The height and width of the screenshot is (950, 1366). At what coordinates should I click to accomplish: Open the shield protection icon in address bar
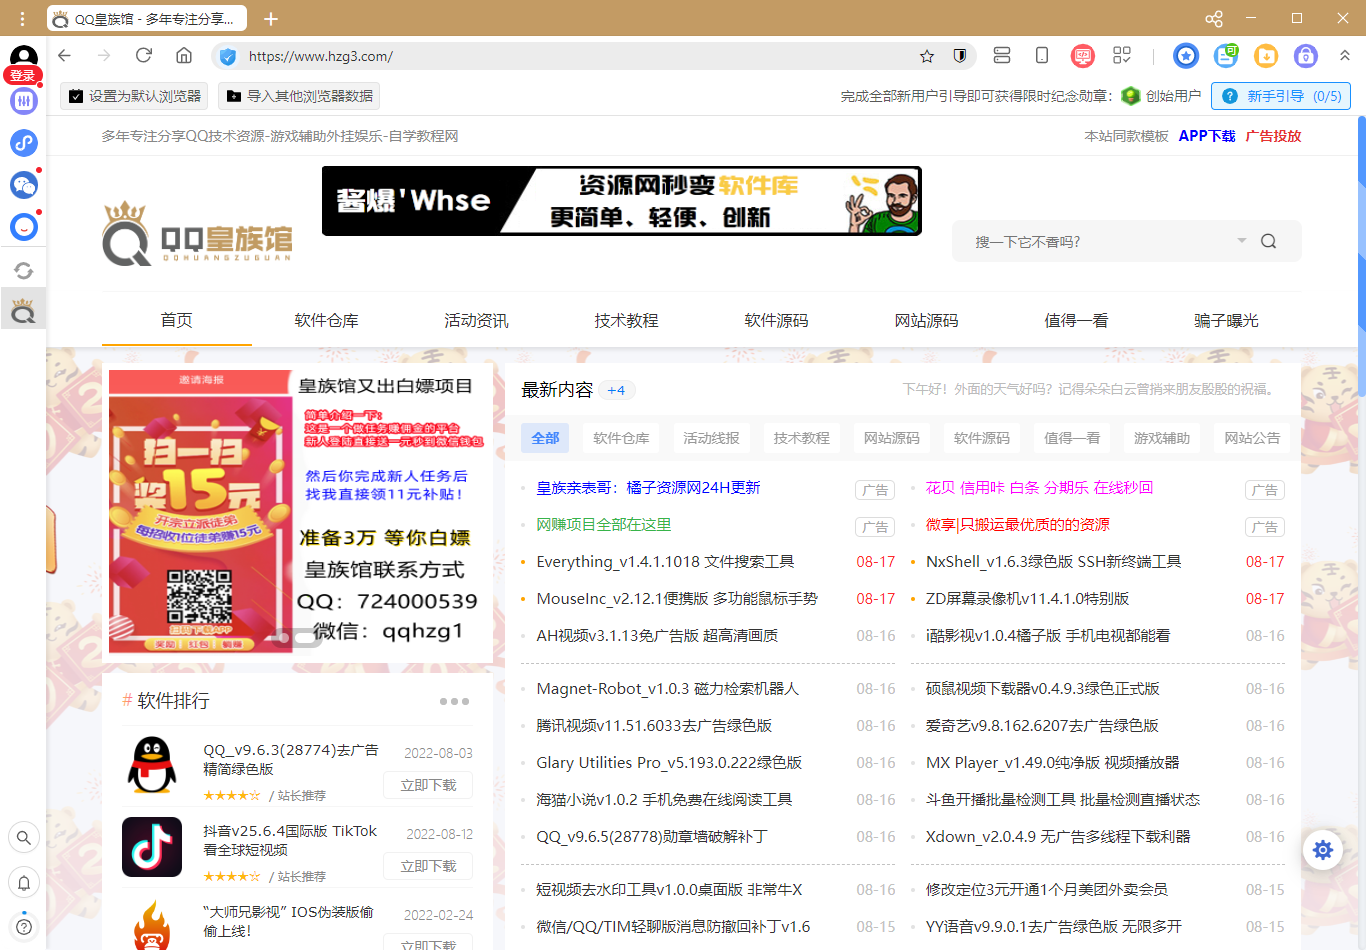pyautogui.click(x=960, y=56)
